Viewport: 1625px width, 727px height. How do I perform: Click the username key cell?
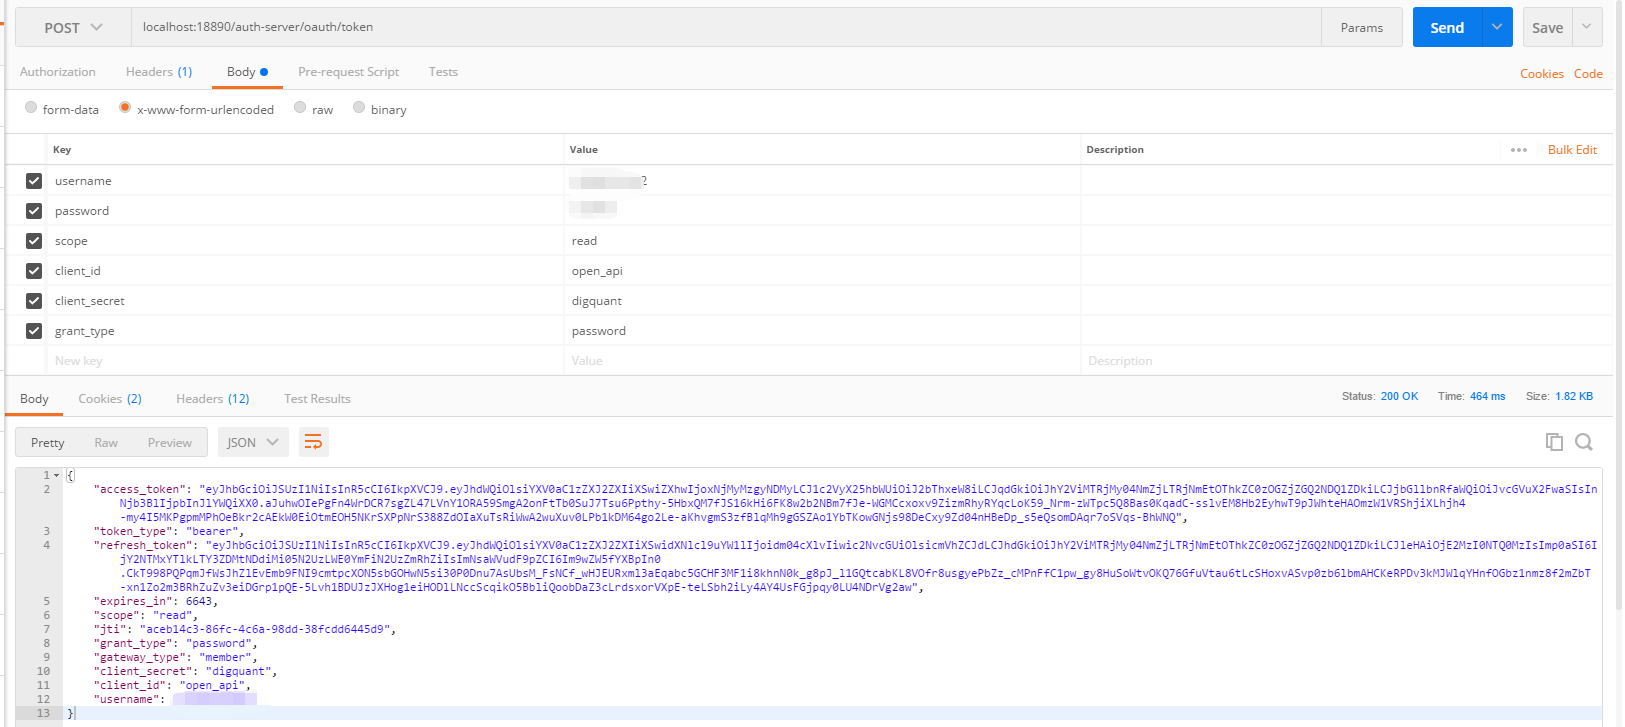click(x=305, y=181)
